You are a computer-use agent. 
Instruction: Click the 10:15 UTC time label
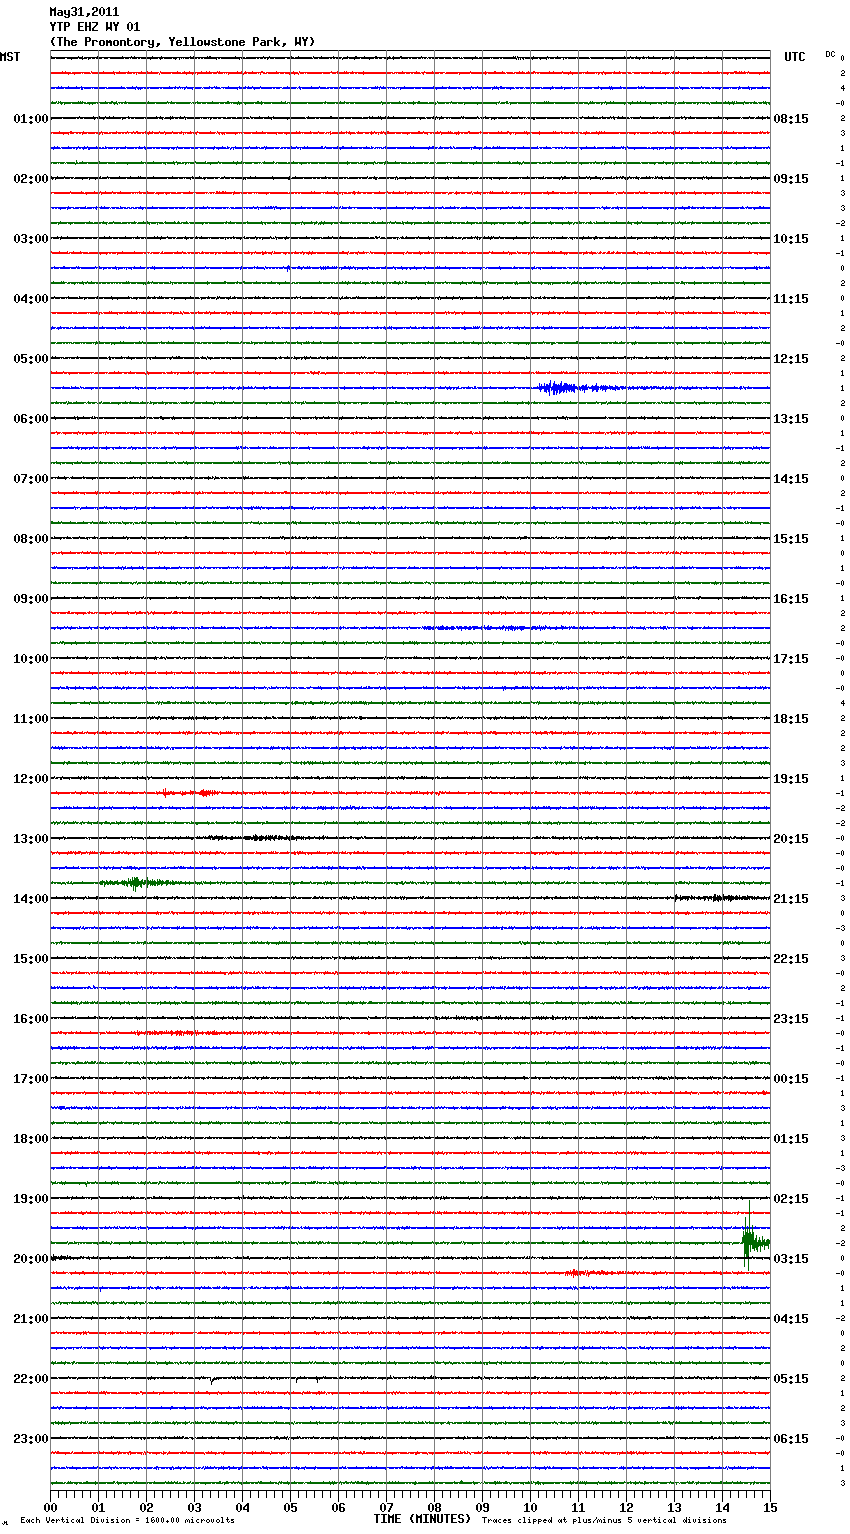click(791, 239)
